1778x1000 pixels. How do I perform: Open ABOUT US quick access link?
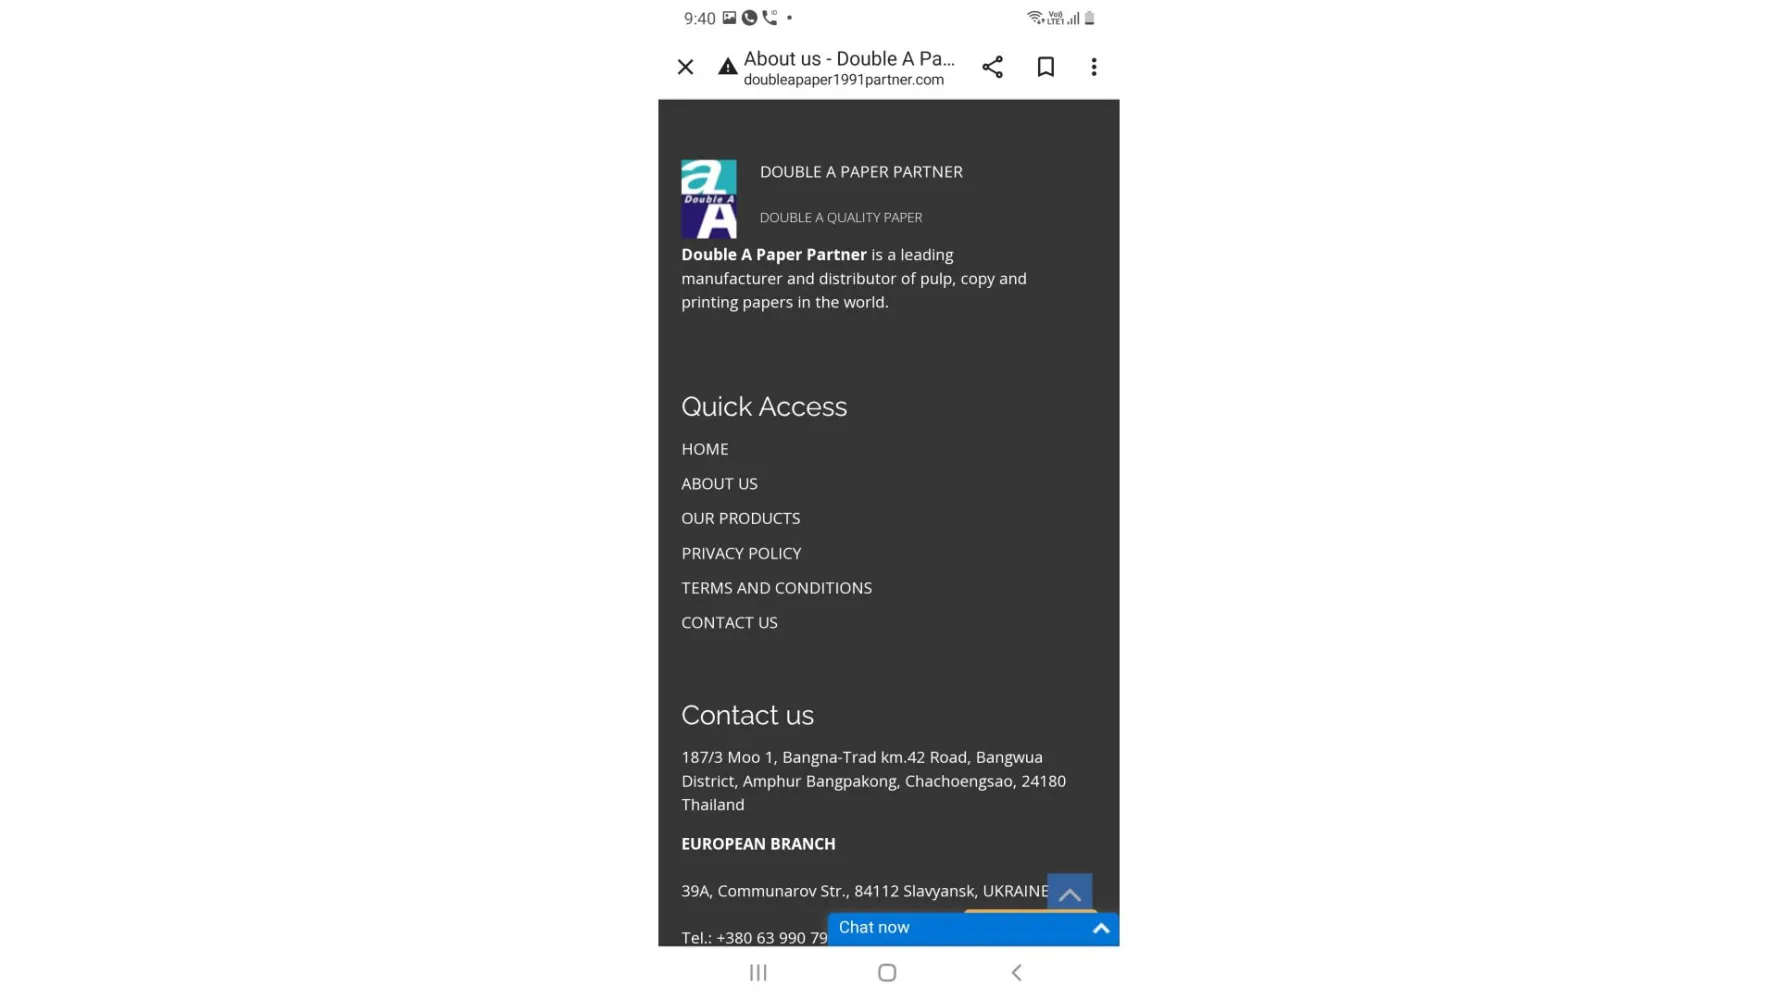pos(719,483)
